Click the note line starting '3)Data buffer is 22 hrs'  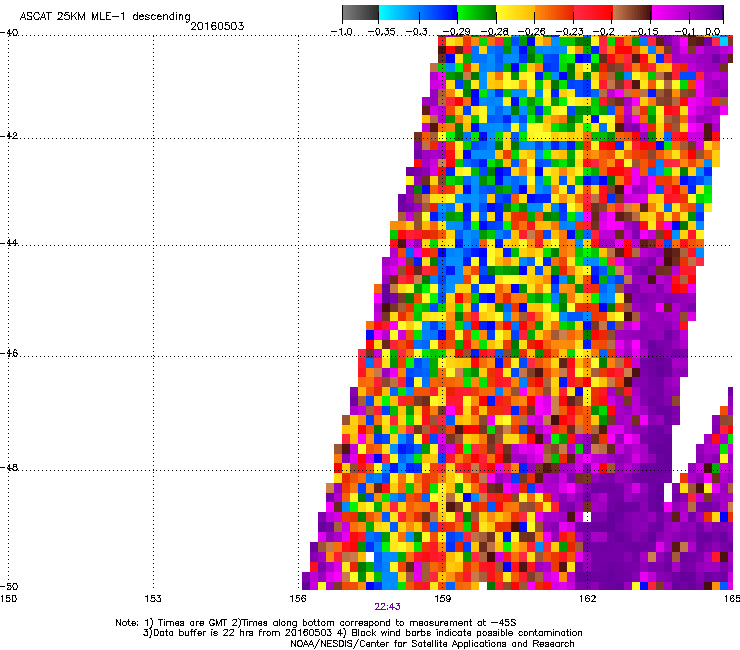[x=362, y=633]
